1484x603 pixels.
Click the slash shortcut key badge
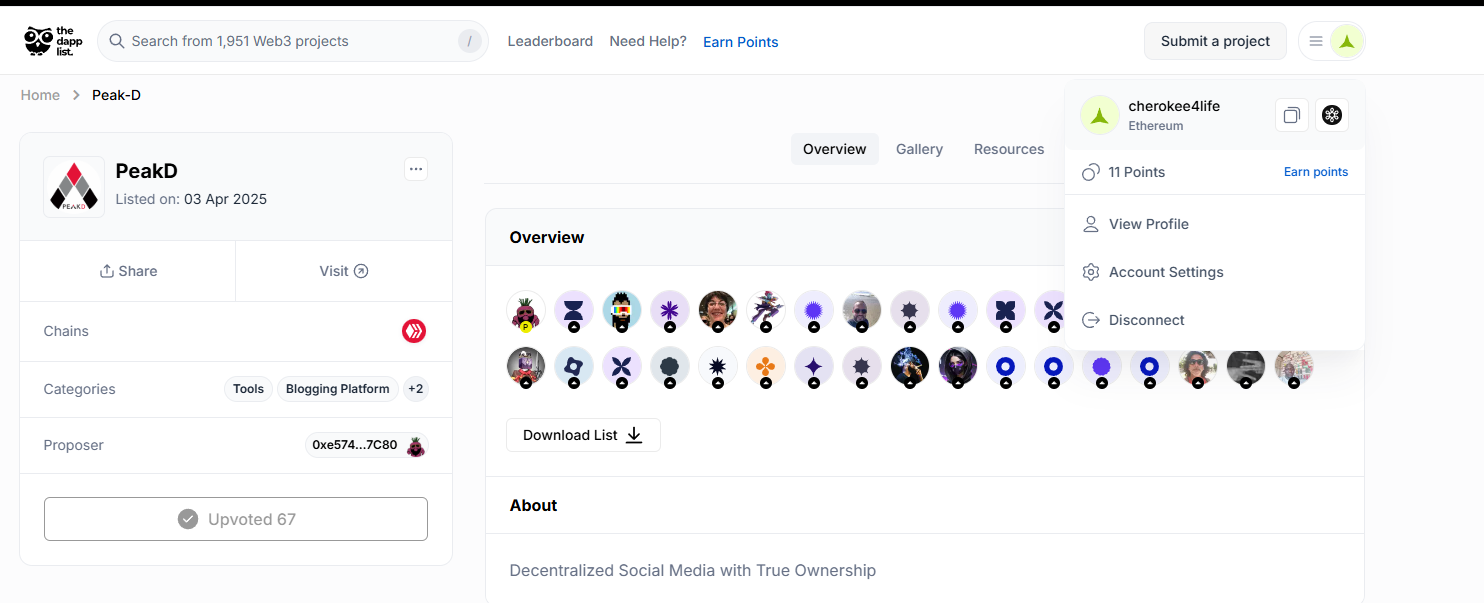click(x=470, y=41)
